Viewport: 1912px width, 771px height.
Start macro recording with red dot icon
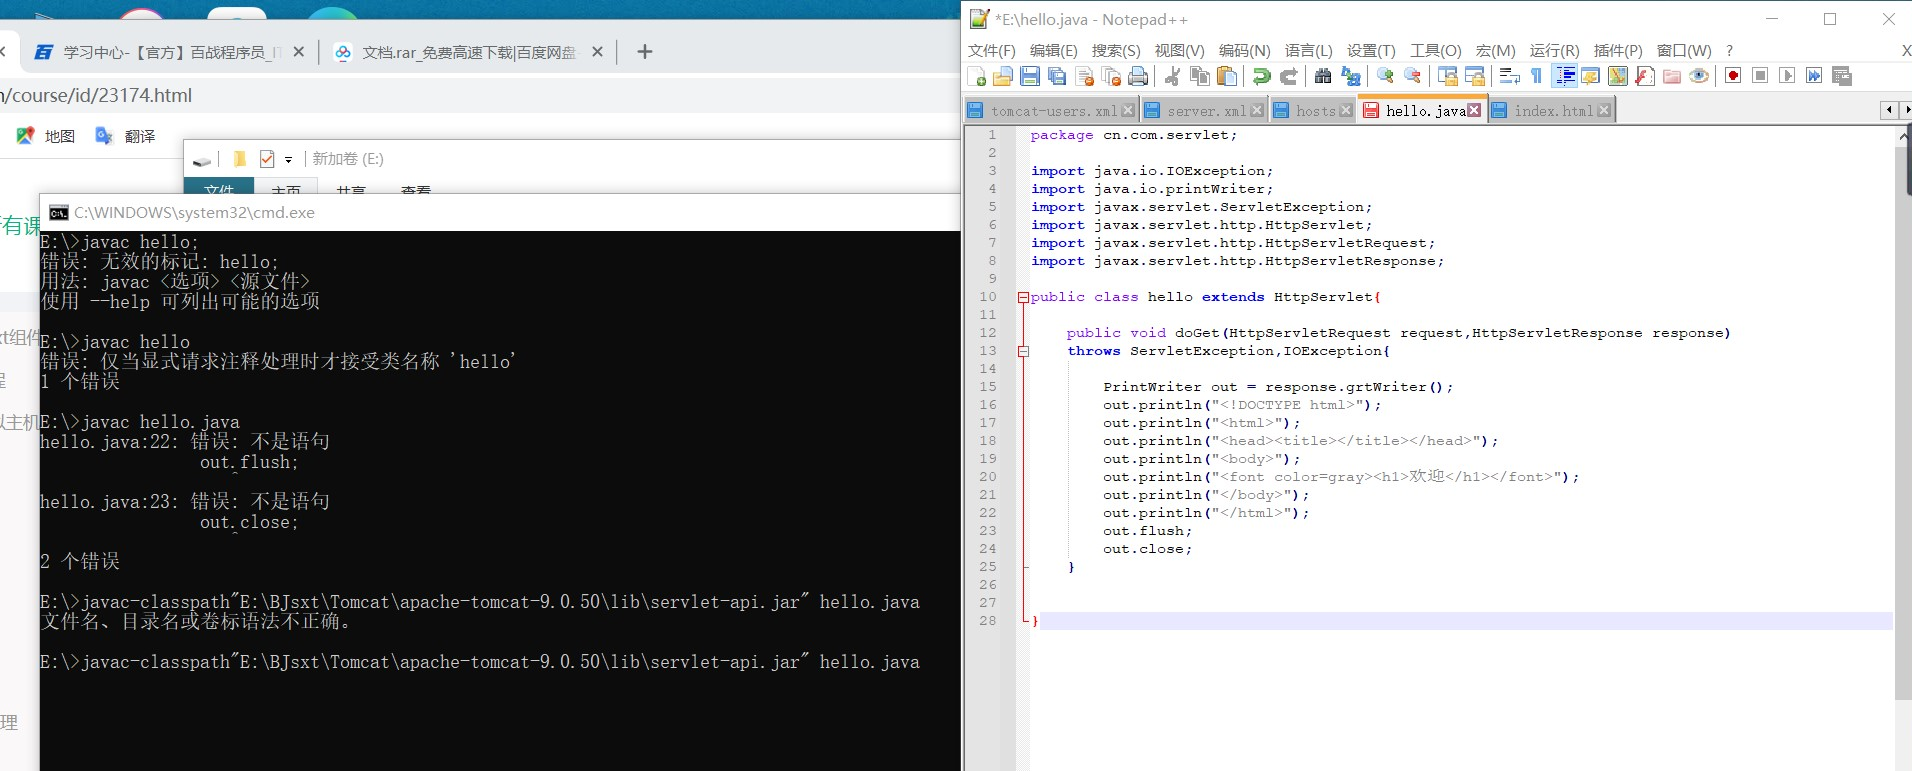[1733, 76]
